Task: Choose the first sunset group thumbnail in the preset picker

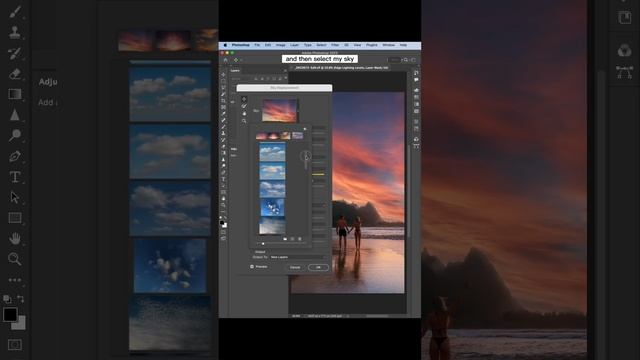Action: 261,136
